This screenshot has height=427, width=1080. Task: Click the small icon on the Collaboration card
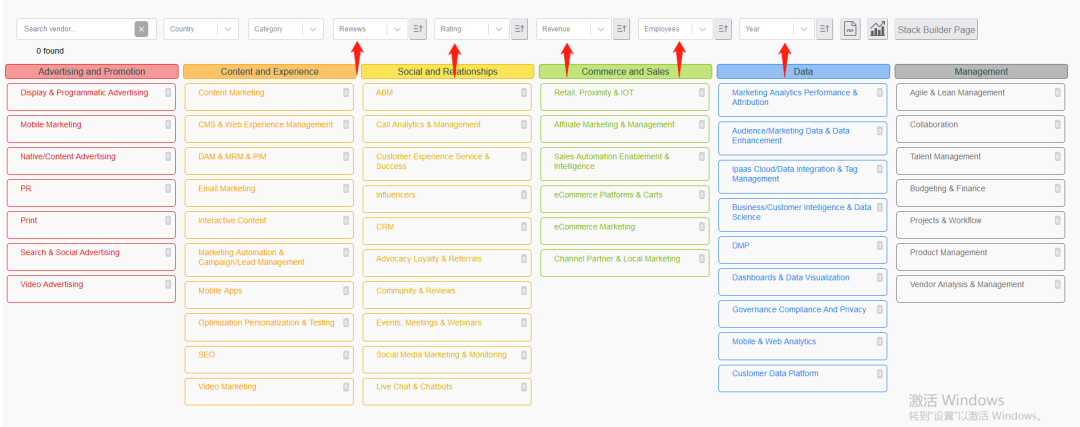pos(1058,125)
